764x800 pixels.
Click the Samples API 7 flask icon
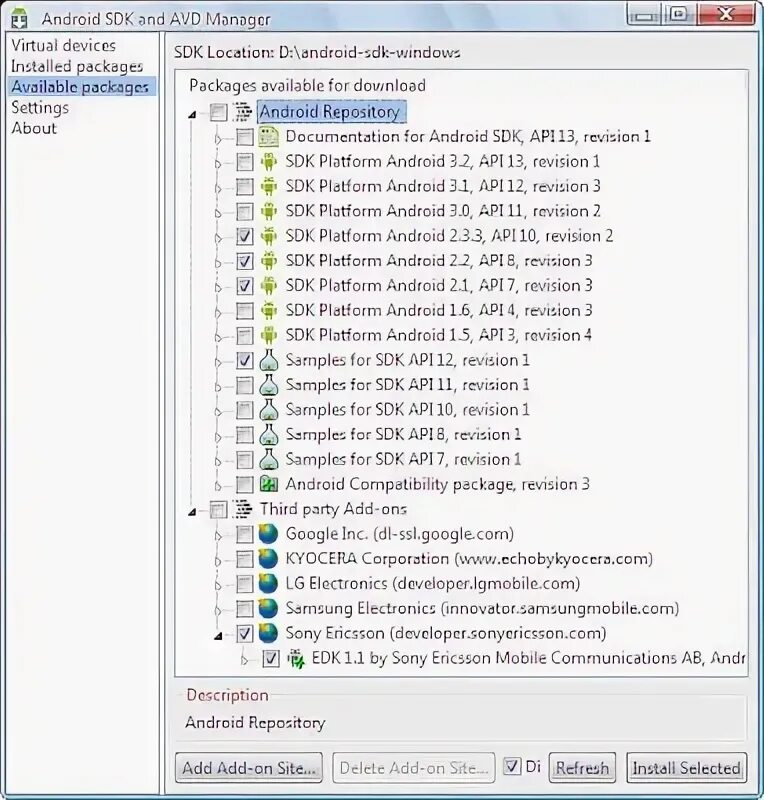(268, 460)
